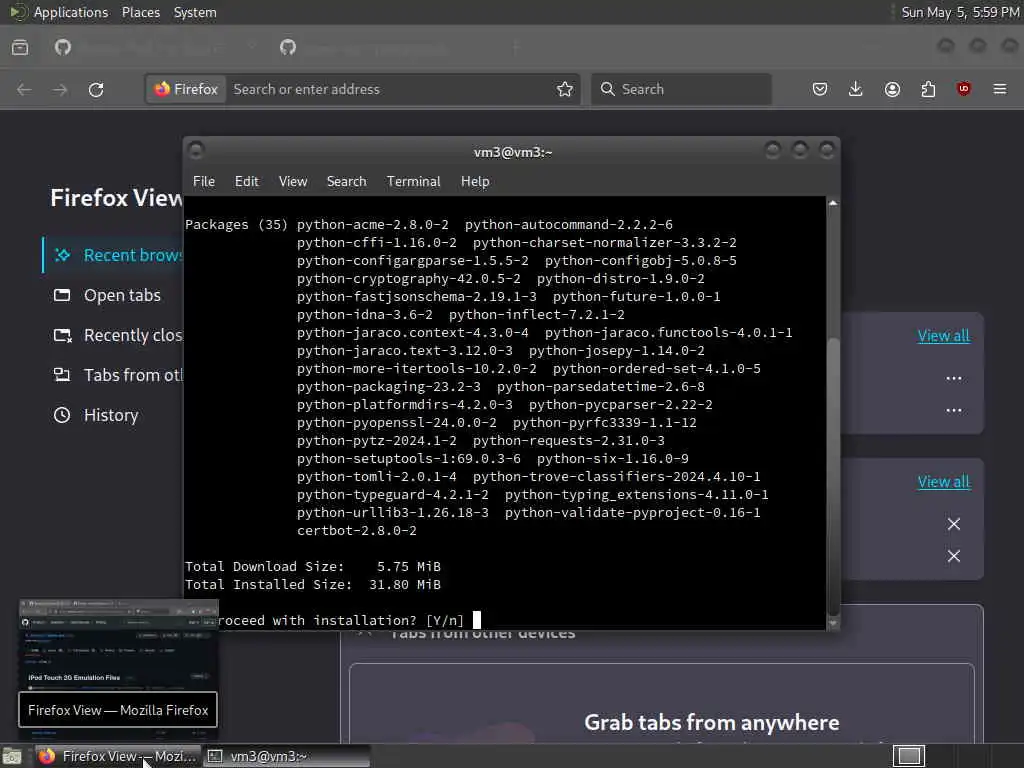
Task: Open Pocket save icon in Firefox
Action: point(820,89)
